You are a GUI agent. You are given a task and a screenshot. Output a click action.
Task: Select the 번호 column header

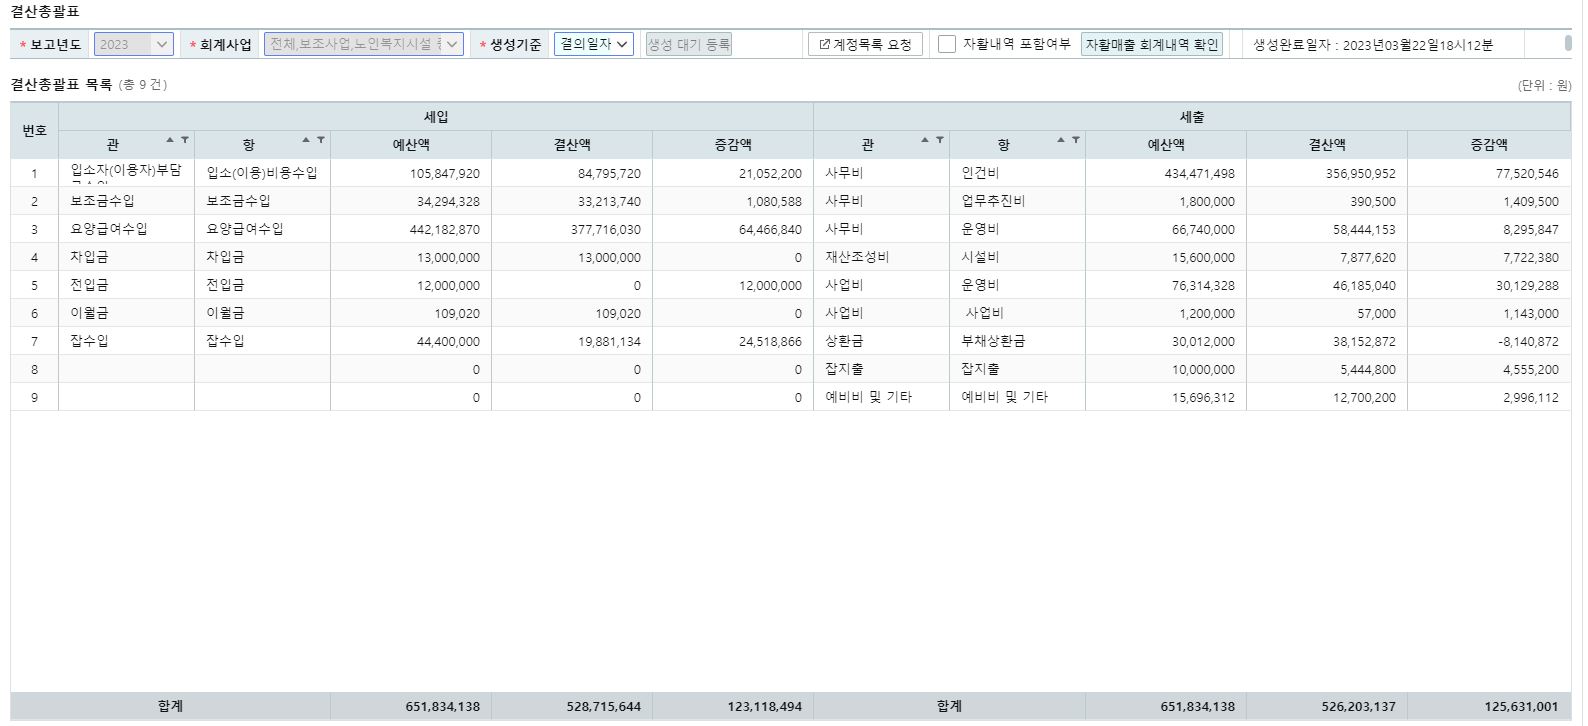pyautogui.click(x=35, y=131)
